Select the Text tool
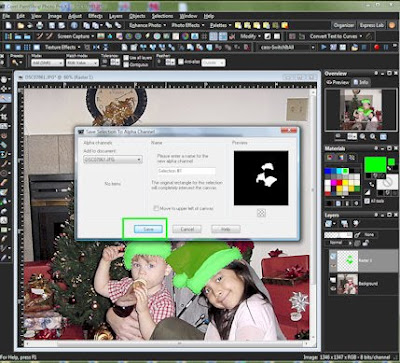The height and width of the screenshot is (363, 400). [4, 220]
